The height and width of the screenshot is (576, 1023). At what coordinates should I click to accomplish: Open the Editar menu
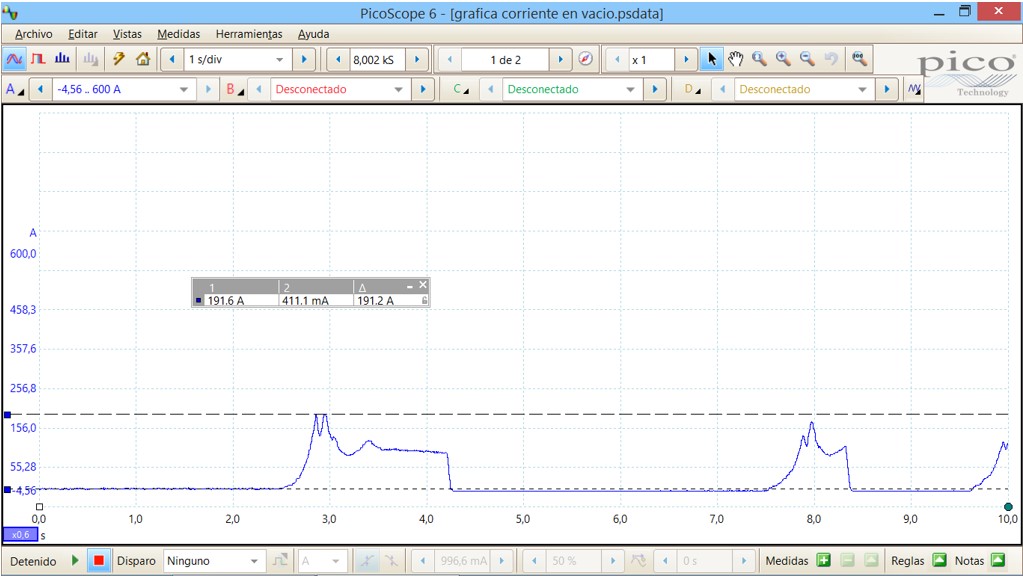82,34
